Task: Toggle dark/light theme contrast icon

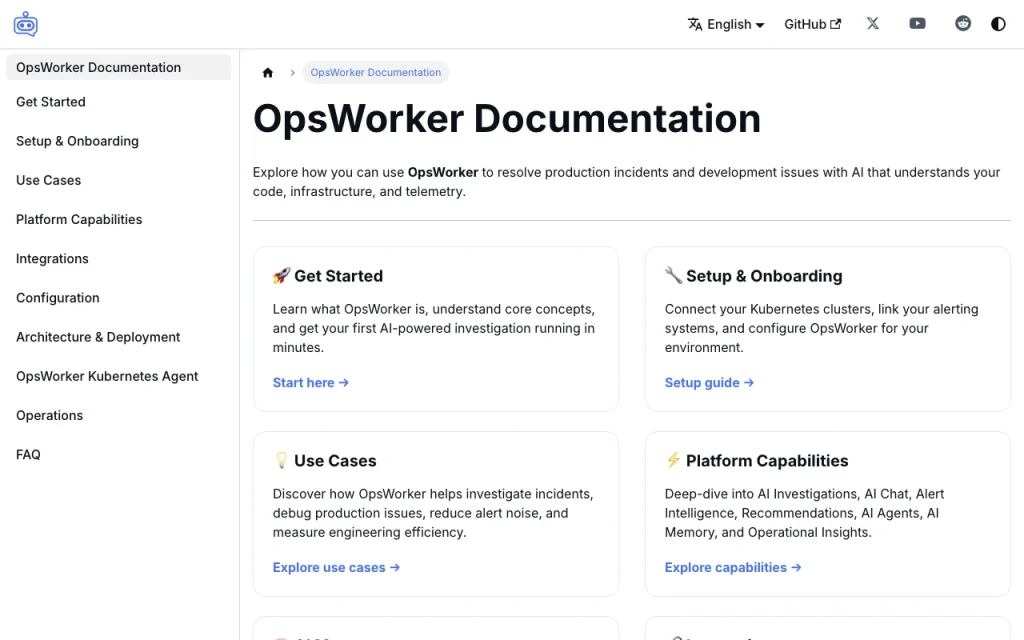Action: 998,24
